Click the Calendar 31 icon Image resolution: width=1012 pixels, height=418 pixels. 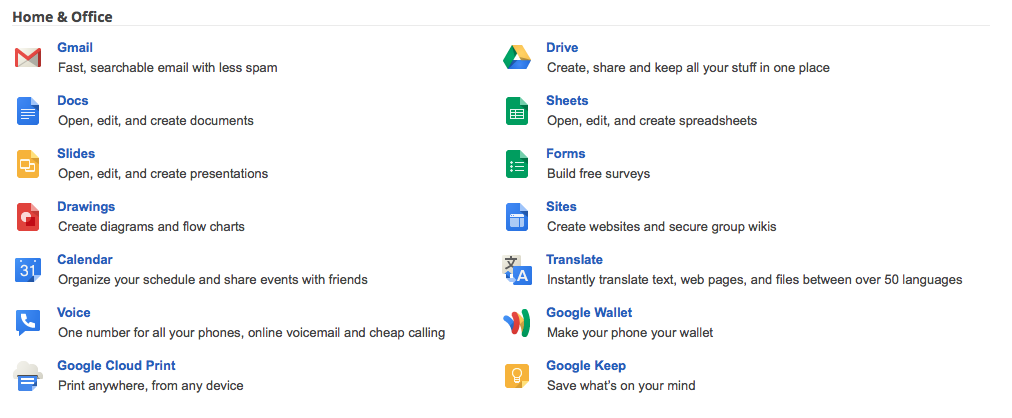[x=28, y=270]
